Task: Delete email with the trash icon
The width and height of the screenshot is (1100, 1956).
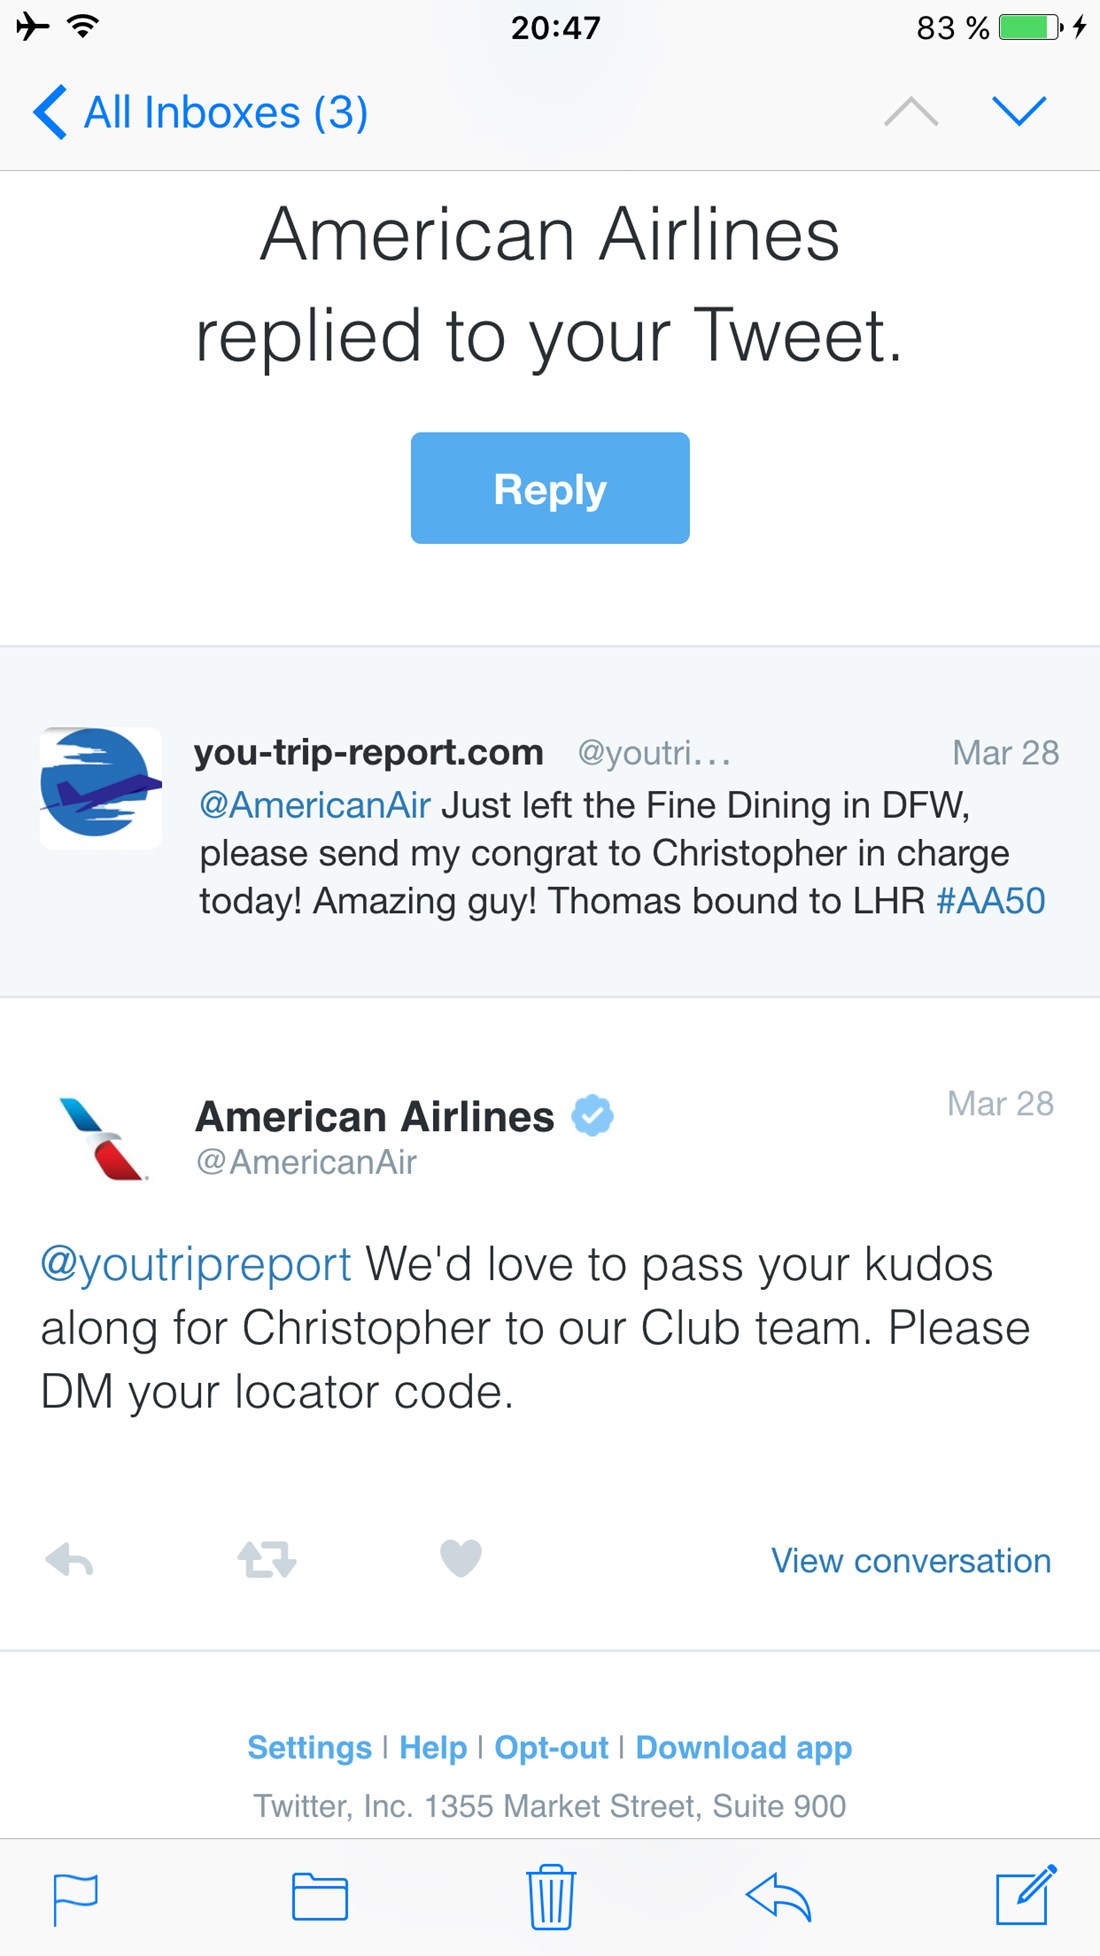Action: click(550, 1897)
